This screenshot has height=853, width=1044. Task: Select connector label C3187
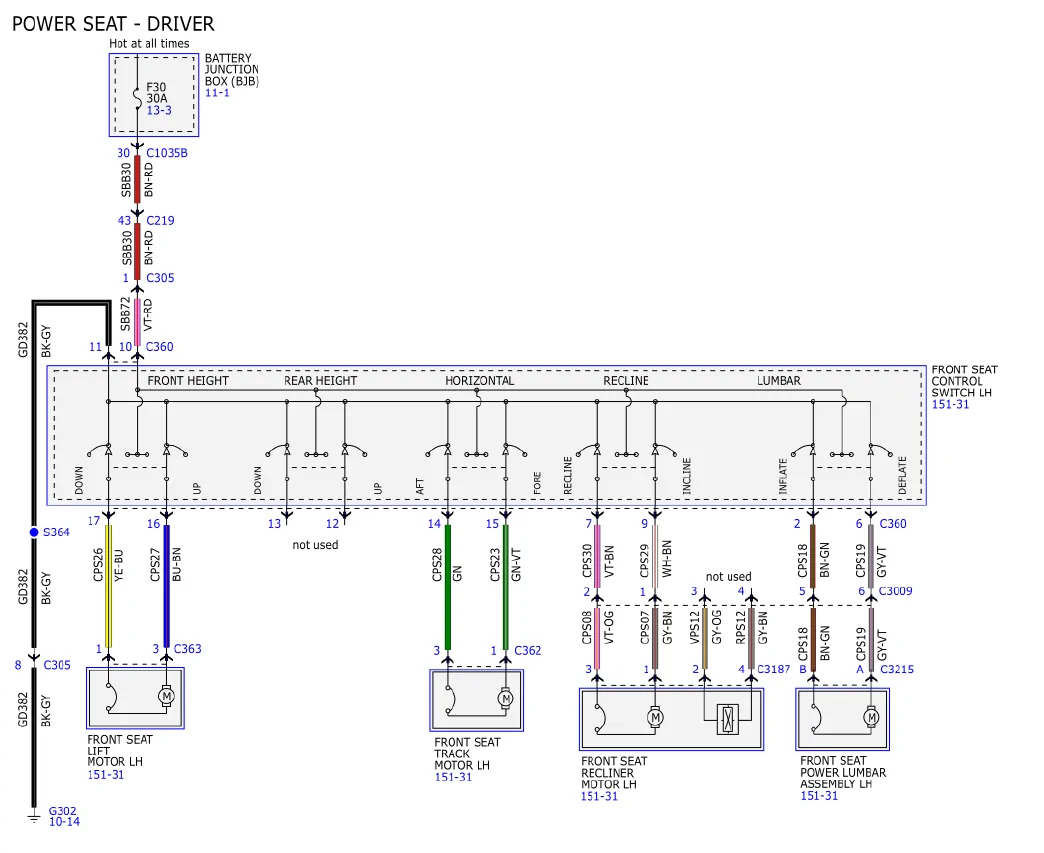[x=773, y=669]
